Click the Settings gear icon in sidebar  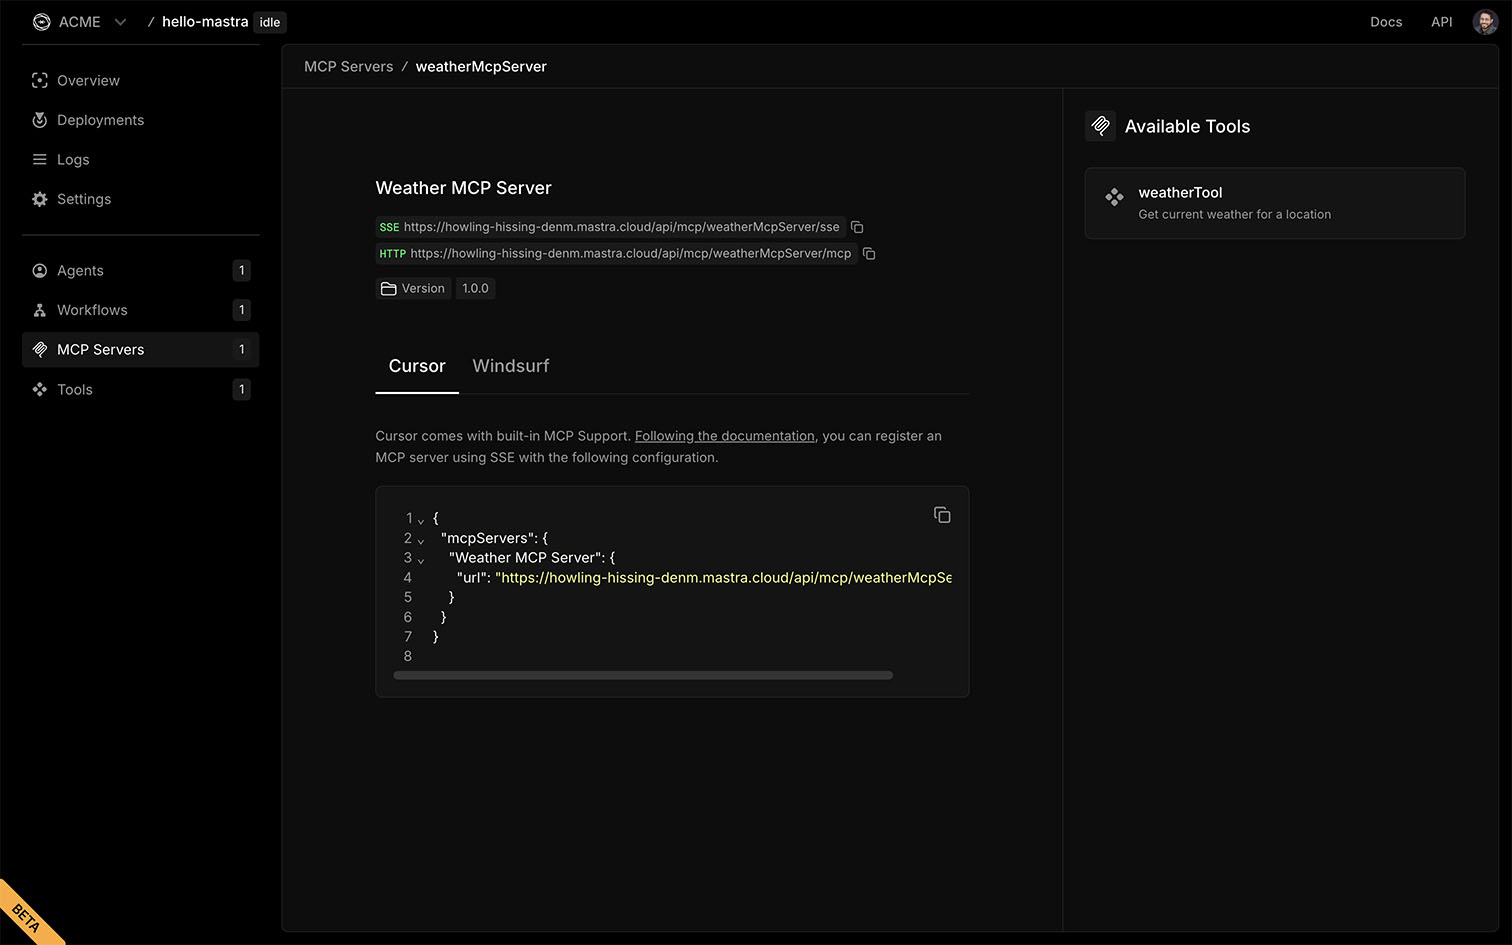pos(40,199)
